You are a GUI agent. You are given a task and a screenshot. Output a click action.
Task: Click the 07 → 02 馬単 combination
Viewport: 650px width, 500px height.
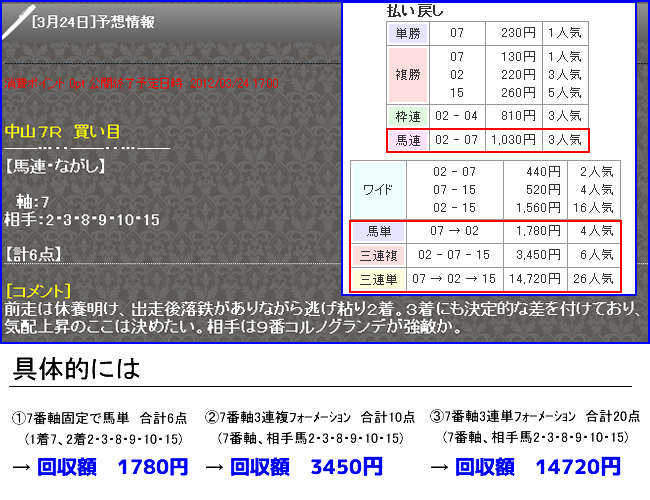[454, 231]
